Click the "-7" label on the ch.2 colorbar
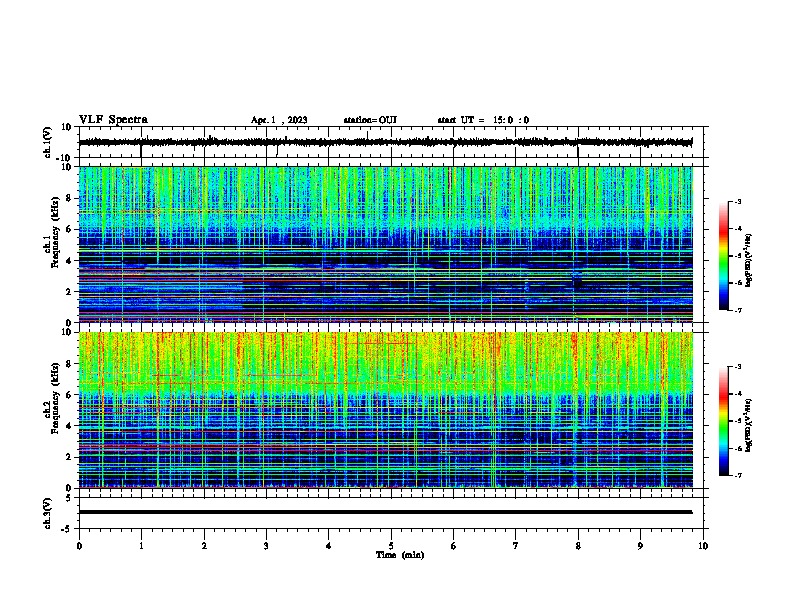792x612 pixels. click(737, 475)
